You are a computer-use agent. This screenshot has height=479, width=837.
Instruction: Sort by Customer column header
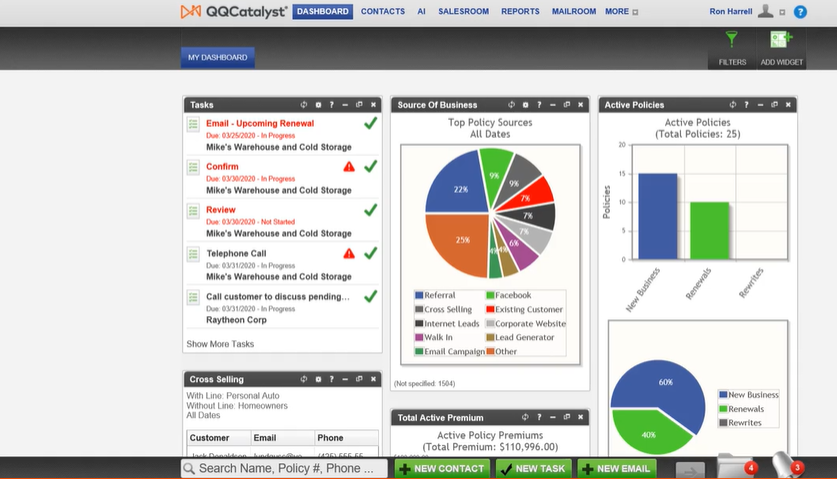click(x=218, y=438)
